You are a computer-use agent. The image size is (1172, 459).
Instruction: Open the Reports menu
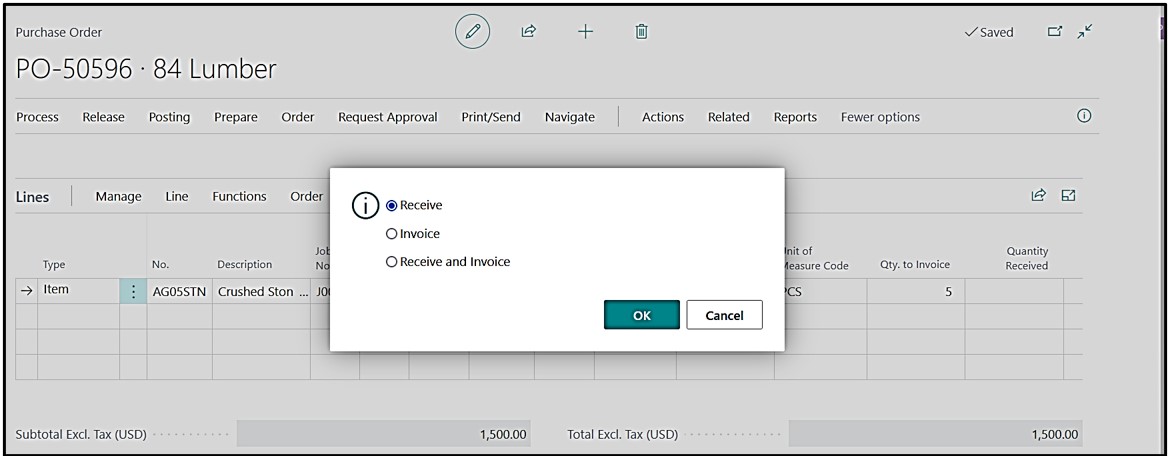[794, 117]
